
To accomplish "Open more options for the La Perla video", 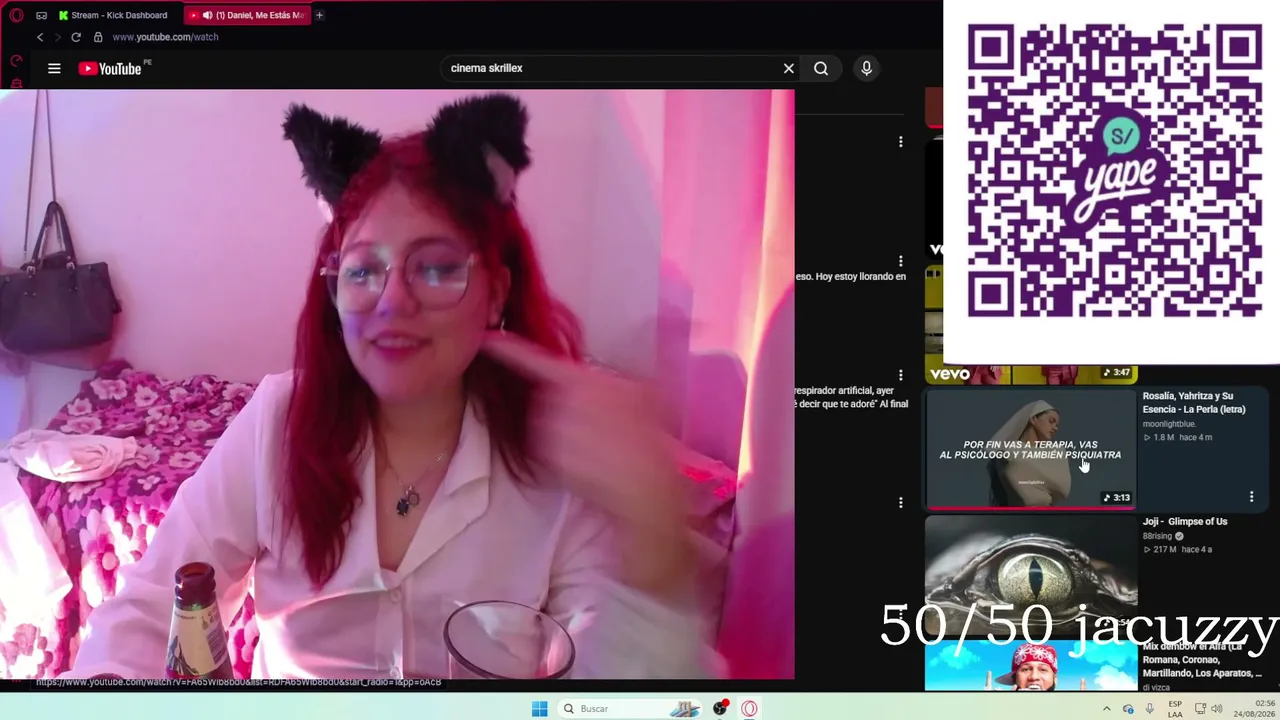I will [1251, 497].
